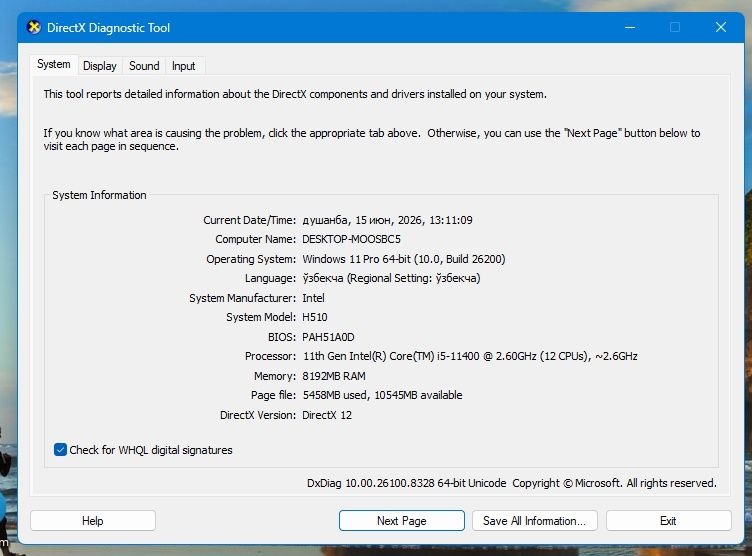Screen dimensions: 752x556
Task: Select computer name DESKTOP-MOOSBC5 text
Action: pyautogui.click(x=351, y=239)
